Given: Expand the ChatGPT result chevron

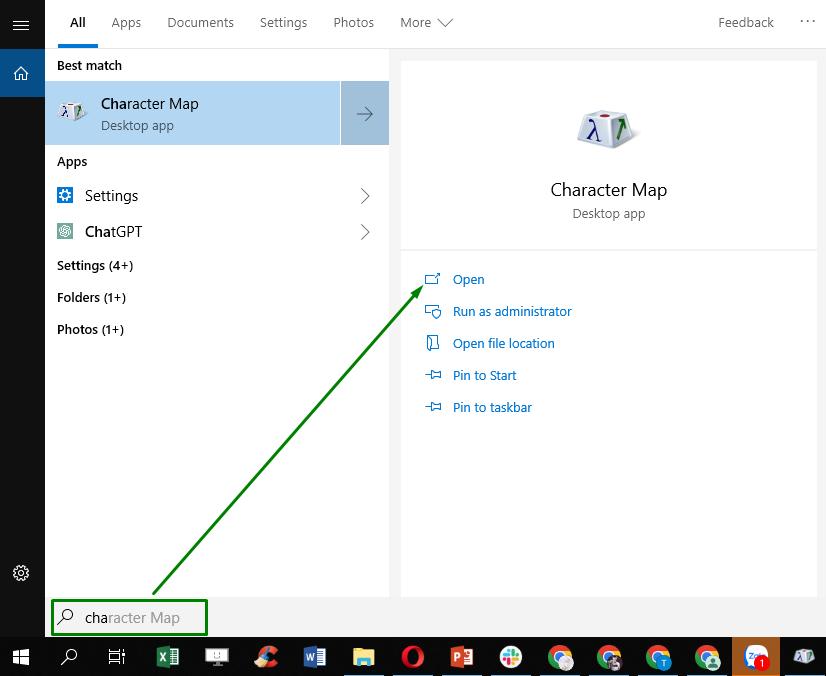Looking at the screenshot, I should [x=365, y=231].
